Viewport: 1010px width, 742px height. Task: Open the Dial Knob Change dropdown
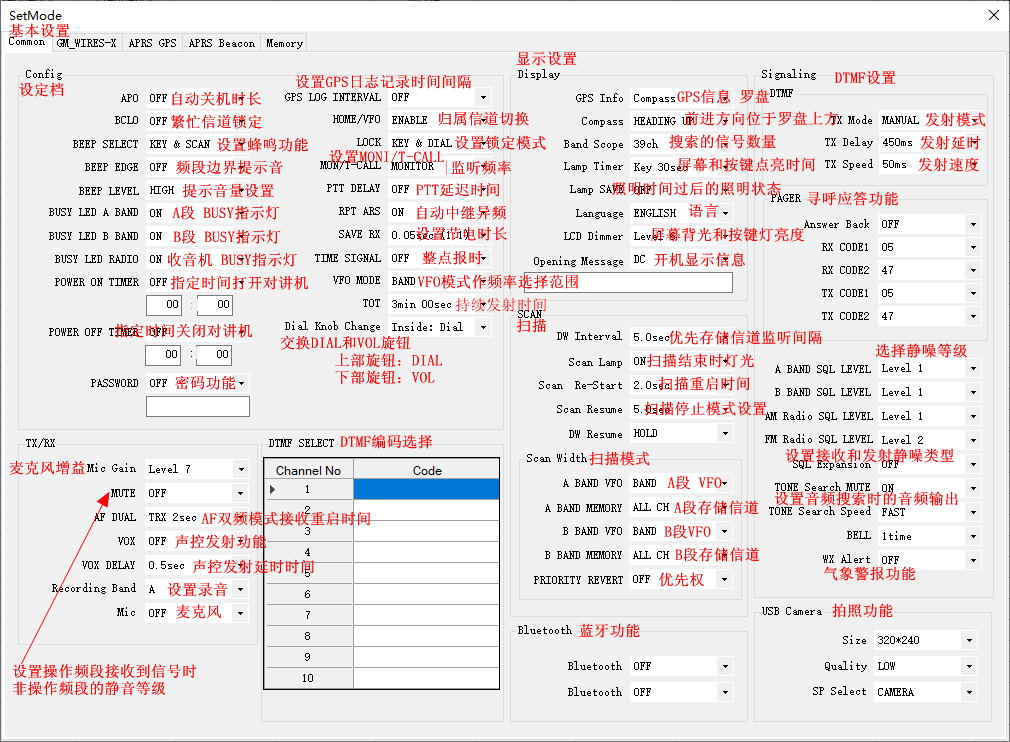click(483, 327)
